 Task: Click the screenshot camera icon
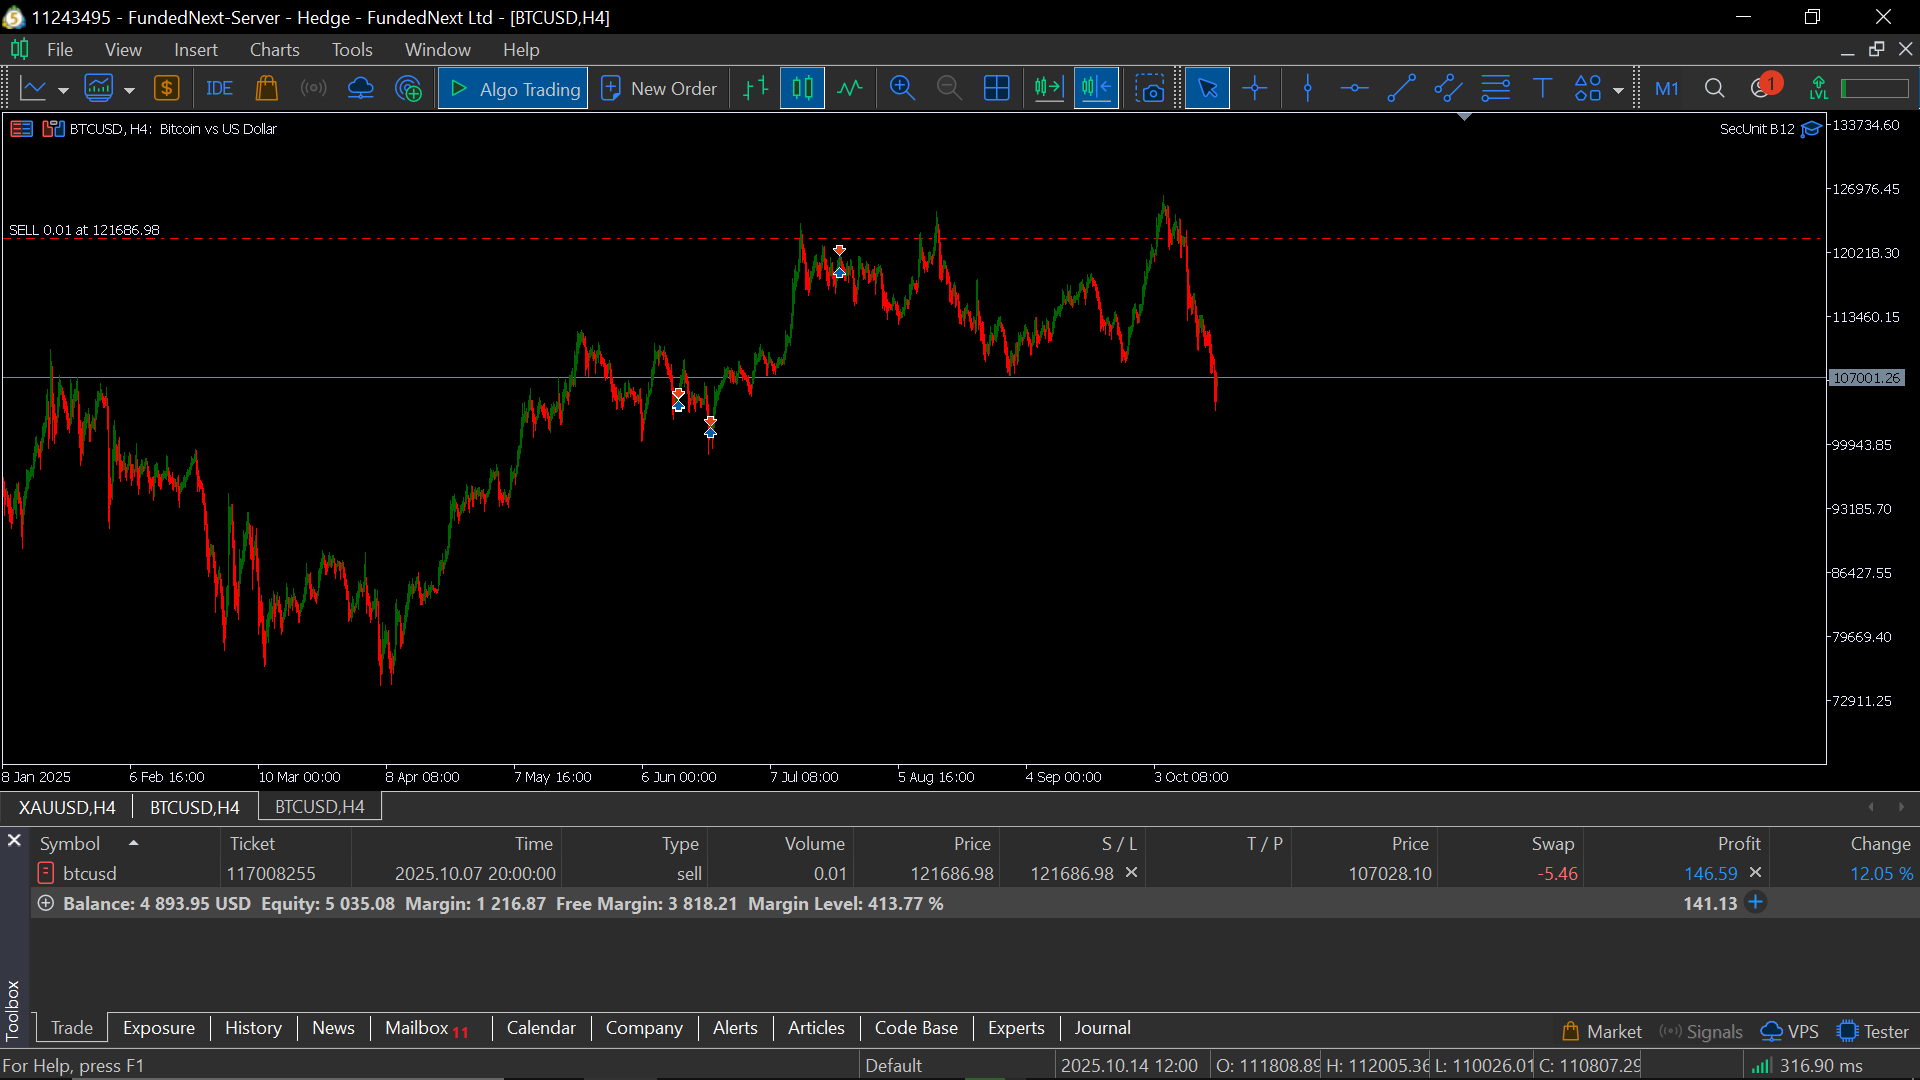pyautogui.click(x=1150, y=89)
